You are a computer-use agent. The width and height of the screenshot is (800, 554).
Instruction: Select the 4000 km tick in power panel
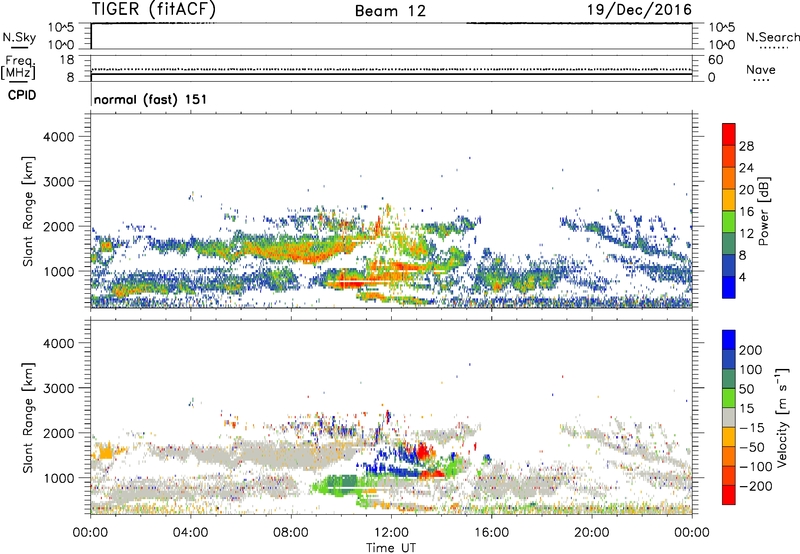click(x=58, y=137)
